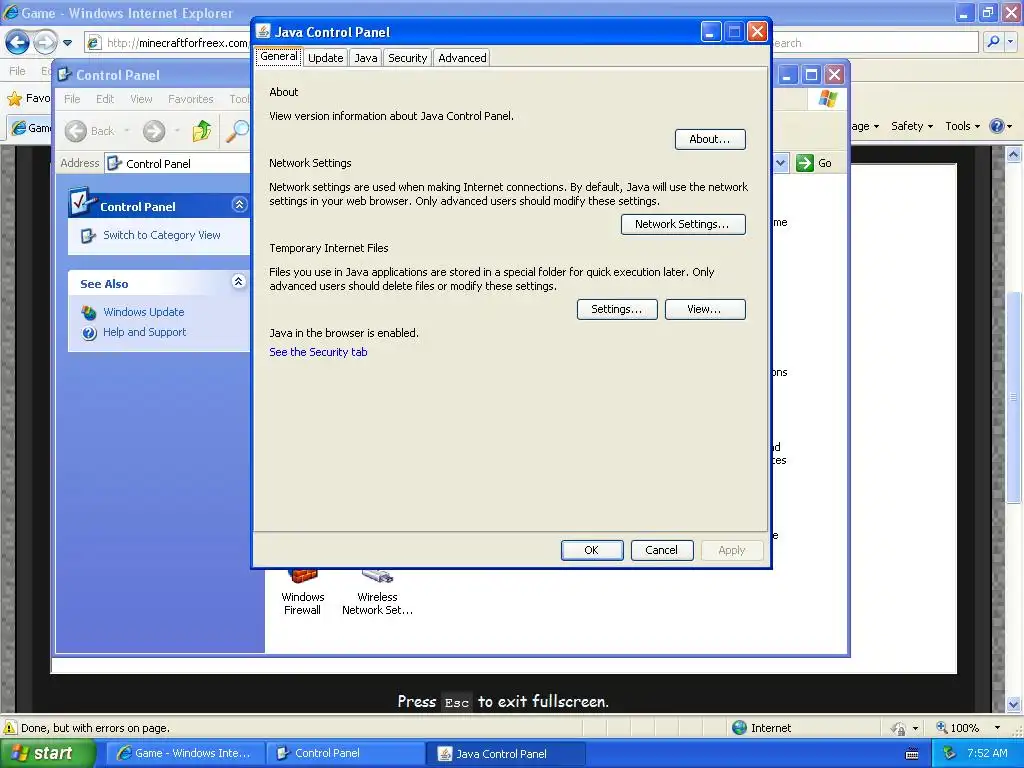Click the taskbar keyboard icon
Viewport: 1024px width, 768px height.
(x=912, y=754)
